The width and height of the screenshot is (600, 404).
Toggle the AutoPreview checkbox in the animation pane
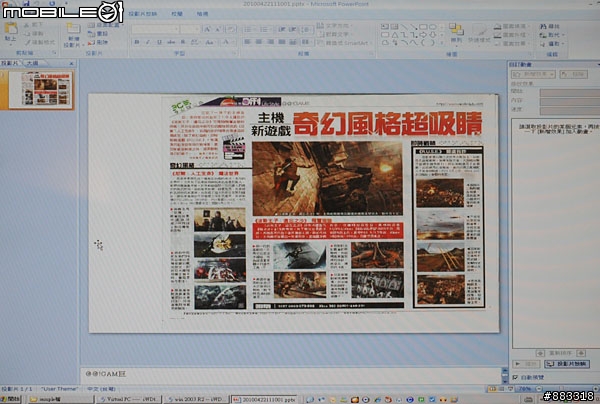(x=515, y=377)
